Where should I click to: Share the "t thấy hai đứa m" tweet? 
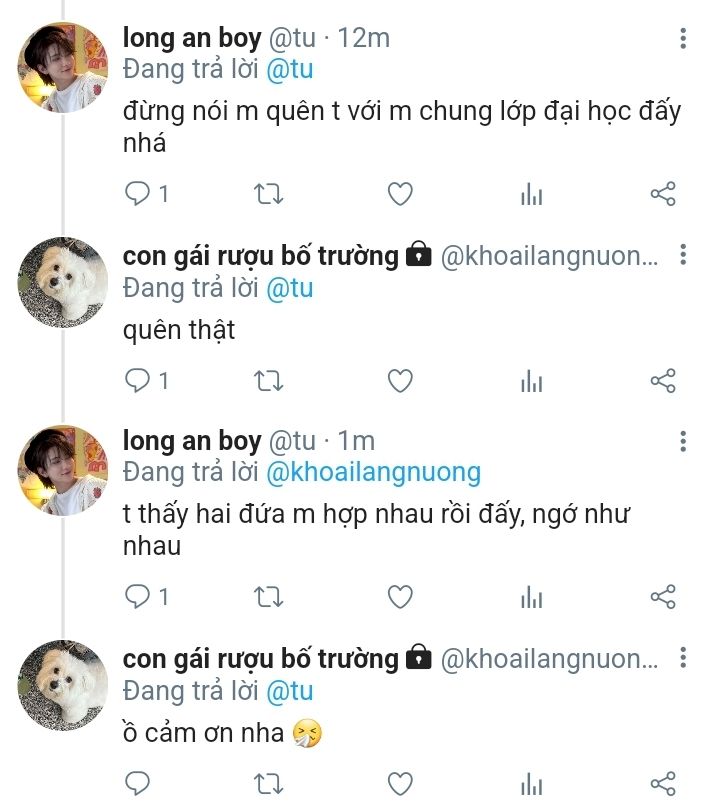click(663, 597)
